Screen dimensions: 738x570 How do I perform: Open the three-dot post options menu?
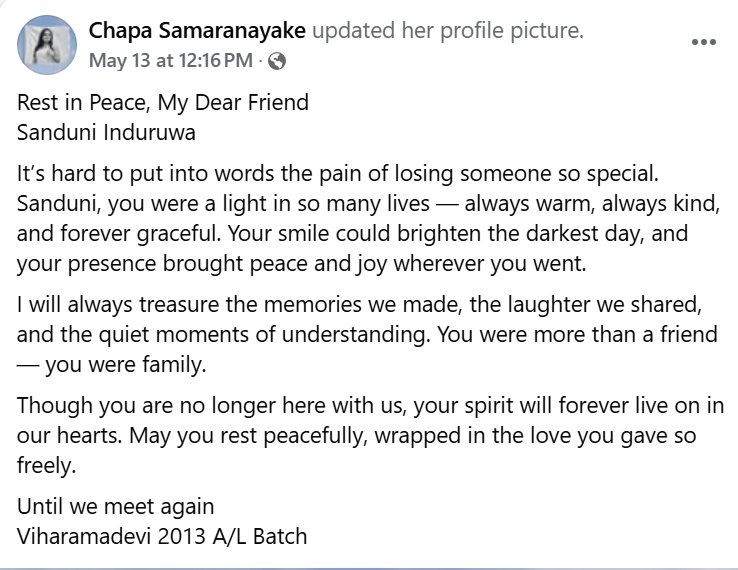point(704,42)
